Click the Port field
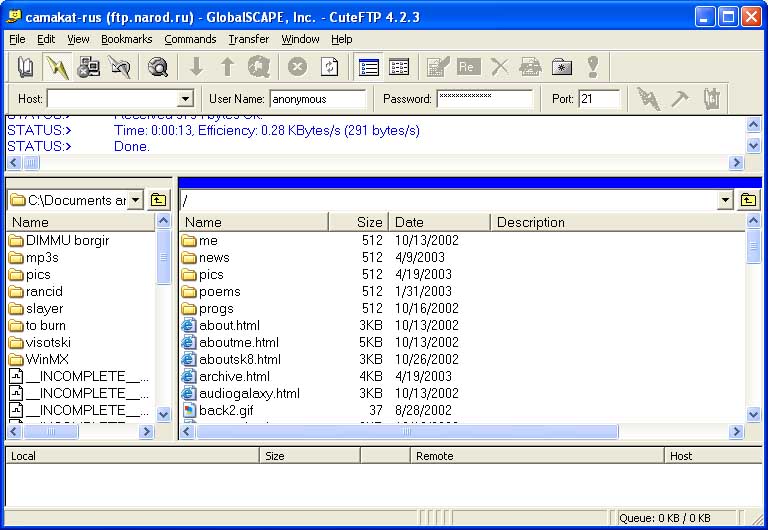 [599, 99]
